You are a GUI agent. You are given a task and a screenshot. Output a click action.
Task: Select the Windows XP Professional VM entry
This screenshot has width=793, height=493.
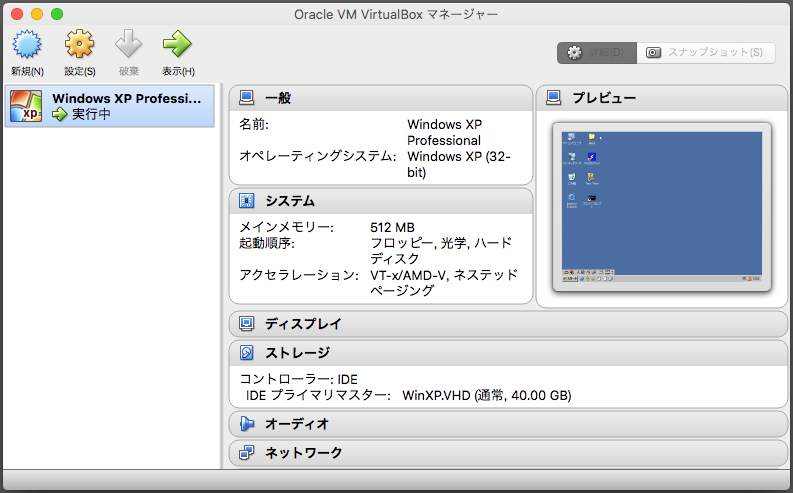coord(110,106)
